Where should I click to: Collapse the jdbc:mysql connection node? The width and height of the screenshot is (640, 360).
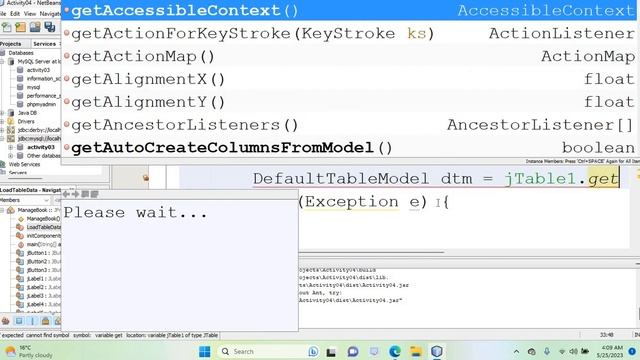pyautogui.click(x=2, y=138)
